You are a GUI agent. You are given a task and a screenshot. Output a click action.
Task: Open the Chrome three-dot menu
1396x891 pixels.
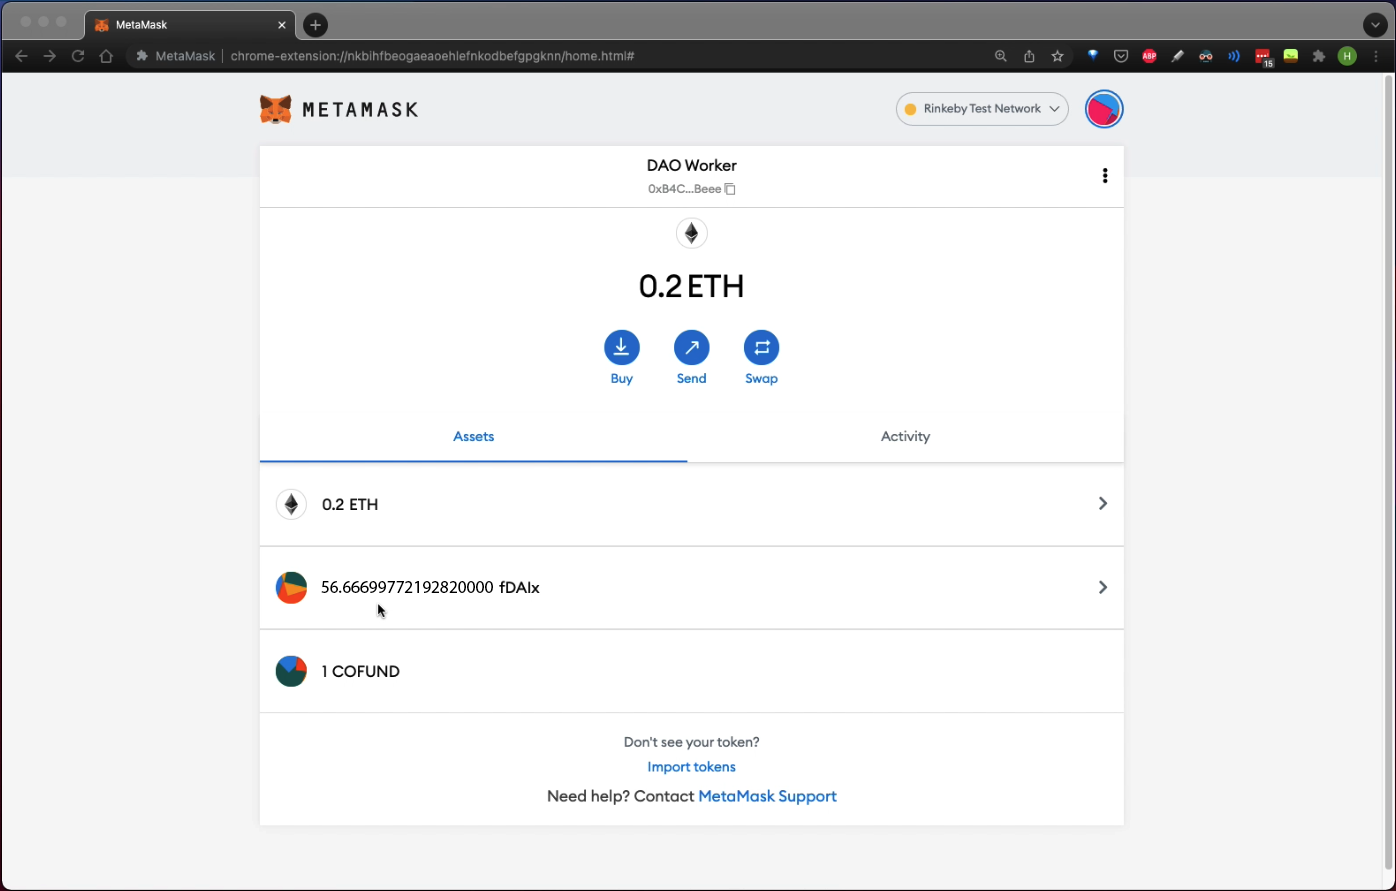pos(1377,56)
